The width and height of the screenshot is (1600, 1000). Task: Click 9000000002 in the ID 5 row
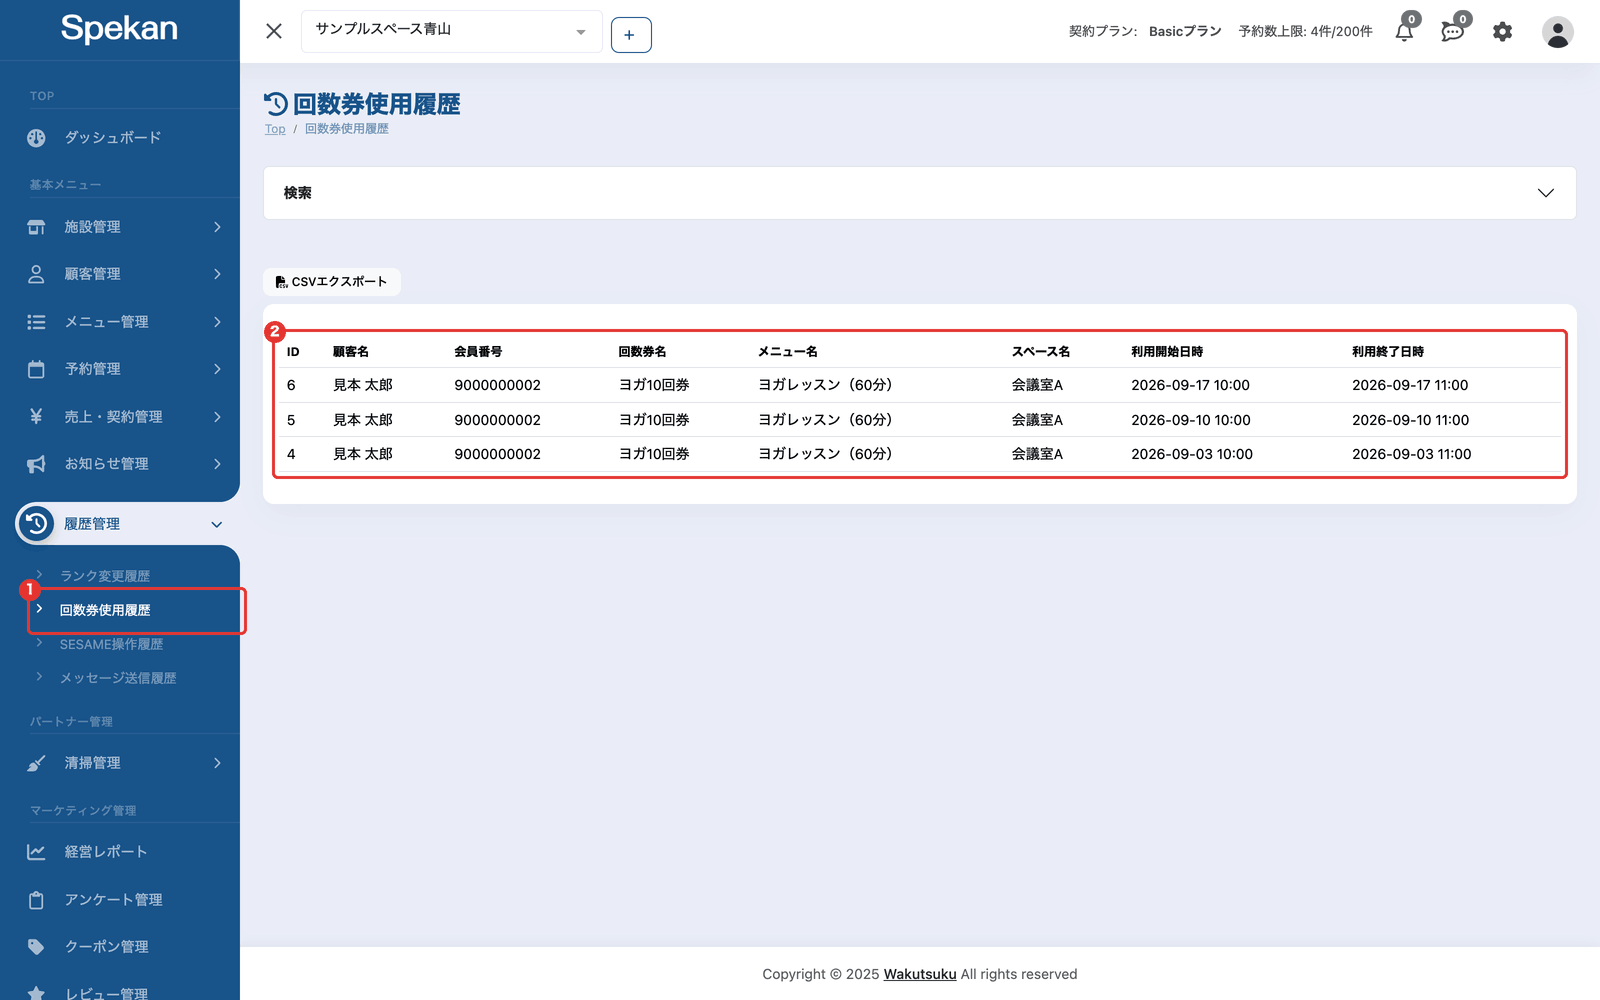pos(497,420)
